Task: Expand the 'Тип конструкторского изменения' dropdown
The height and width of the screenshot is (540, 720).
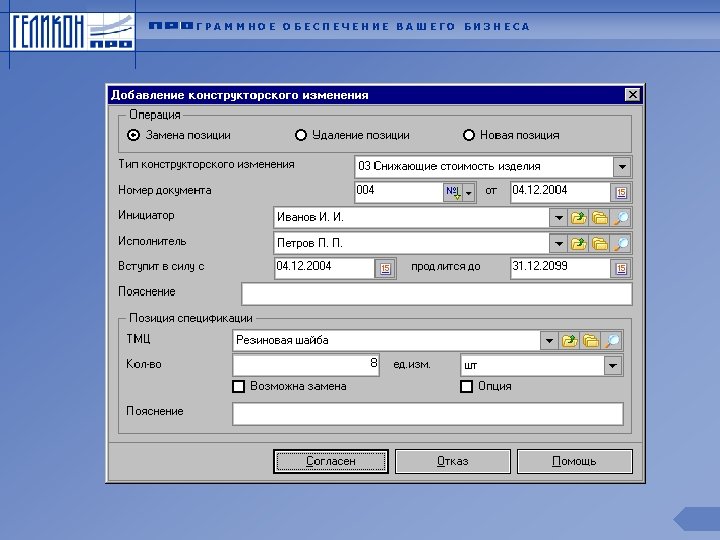Action: click(x=622, y=166)
